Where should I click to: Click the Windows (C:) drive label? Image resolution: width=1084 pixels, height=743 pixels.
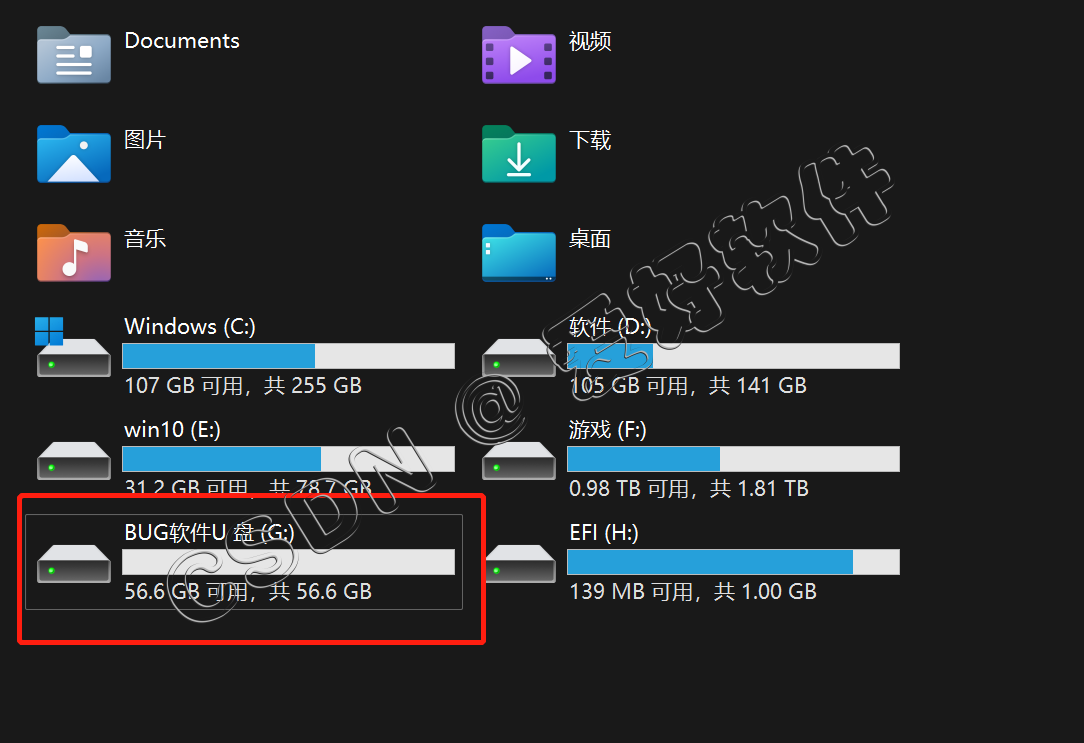point(190,326)
